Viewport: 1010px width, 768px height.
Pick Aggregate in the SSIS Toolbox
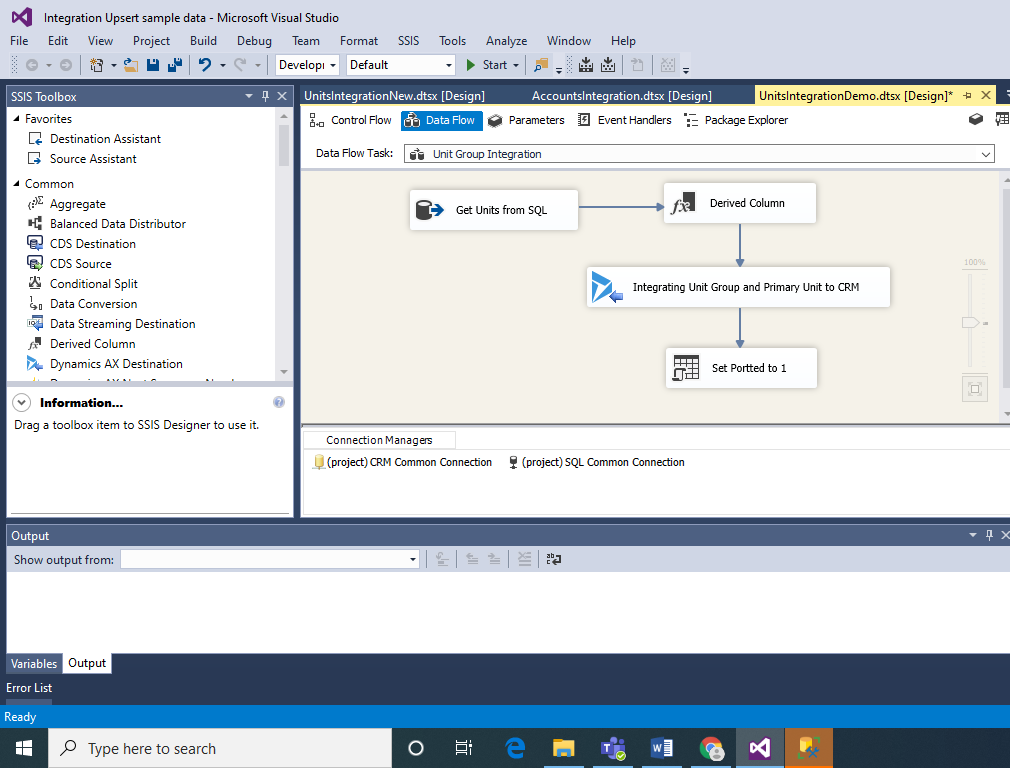point(77,204)
